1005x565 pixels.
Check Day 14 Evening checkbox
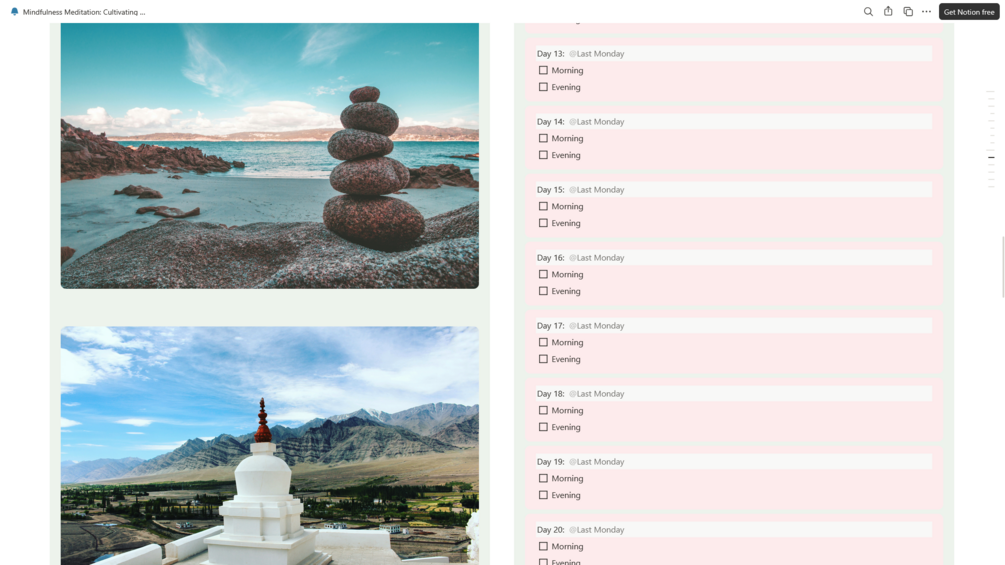(543, 155)
